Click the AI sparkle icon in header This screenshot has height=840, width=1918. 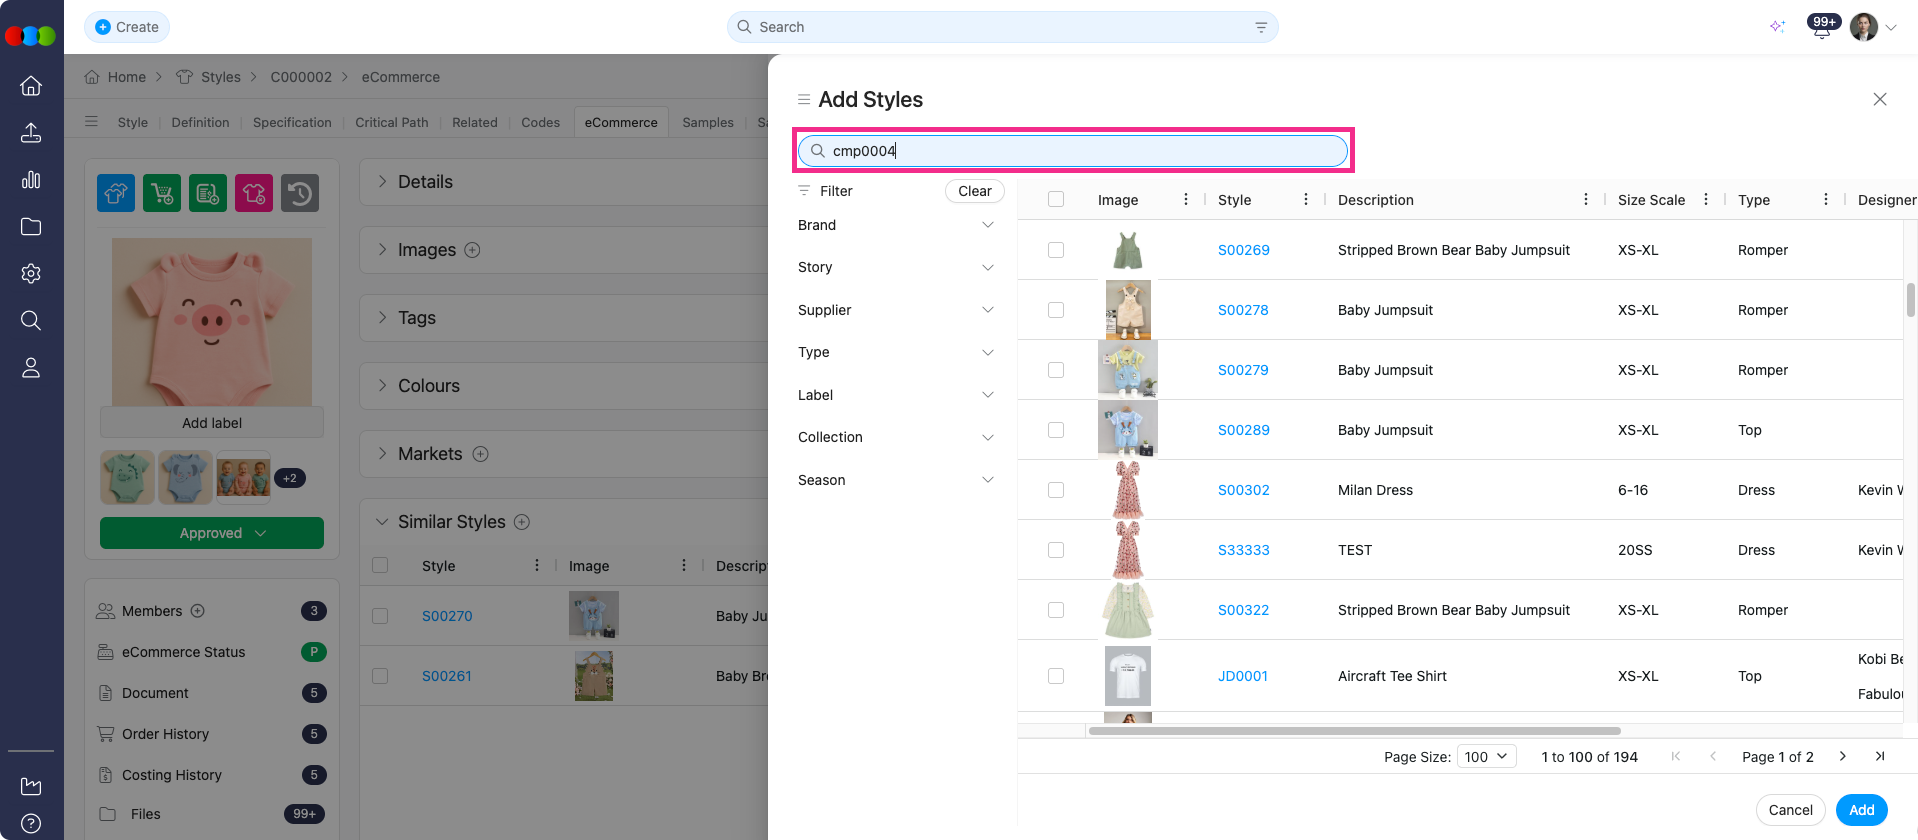[1777, 27]
